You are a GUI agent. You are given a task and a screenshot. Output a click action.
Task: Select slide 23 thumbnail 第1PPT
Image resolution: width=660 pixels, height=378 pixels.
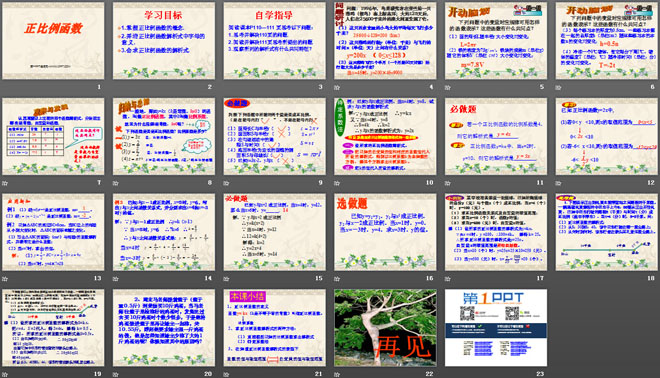pyautogui.click(x=496, y=327)
